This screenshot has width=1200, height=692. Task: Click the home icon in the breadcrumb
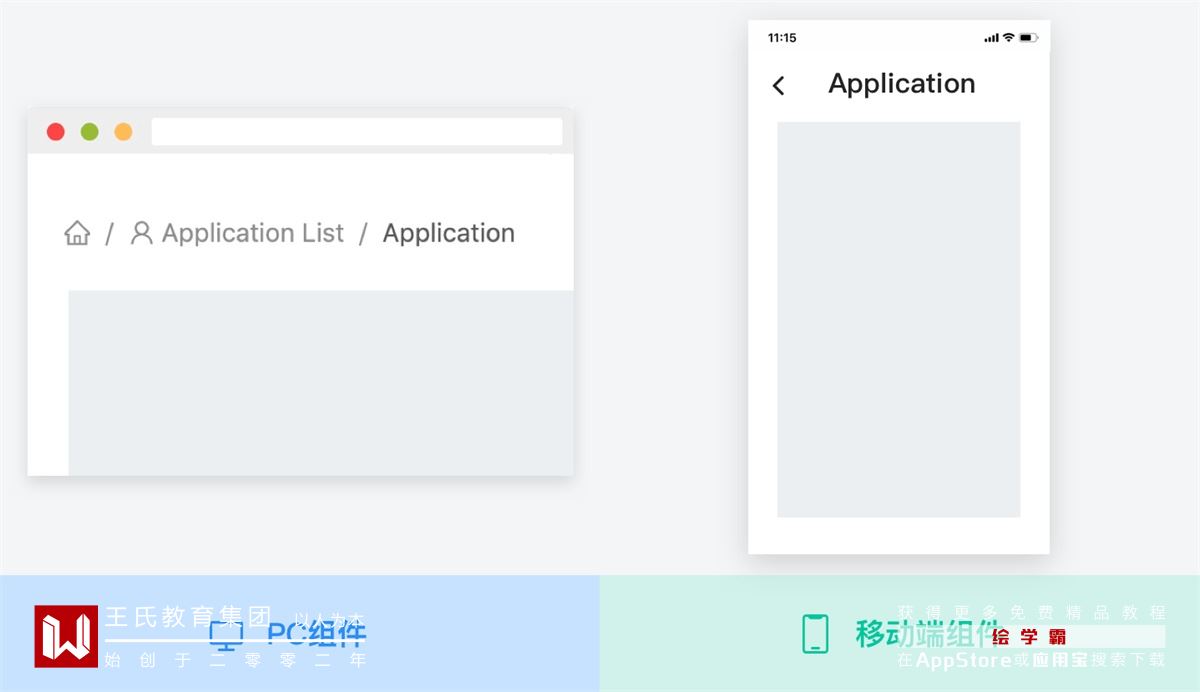pos(77,233)
